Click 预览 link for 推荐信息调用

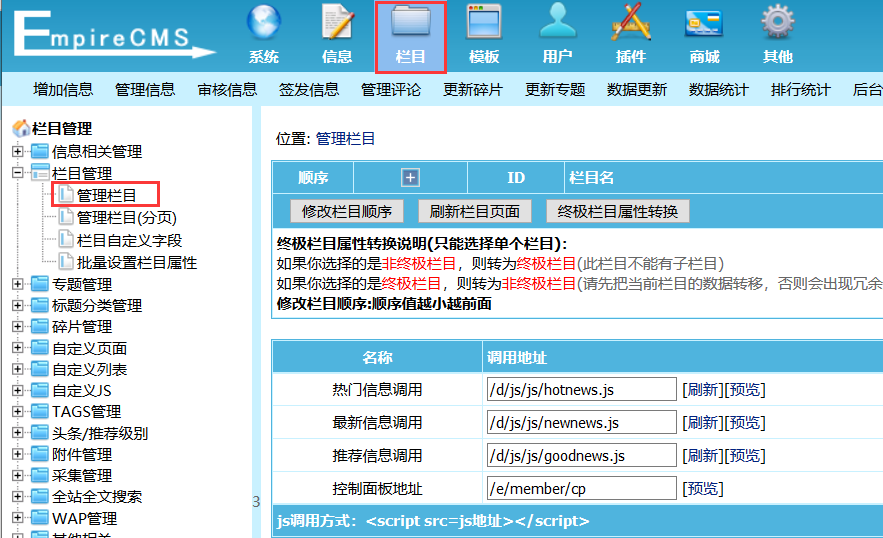click(744, 455)
